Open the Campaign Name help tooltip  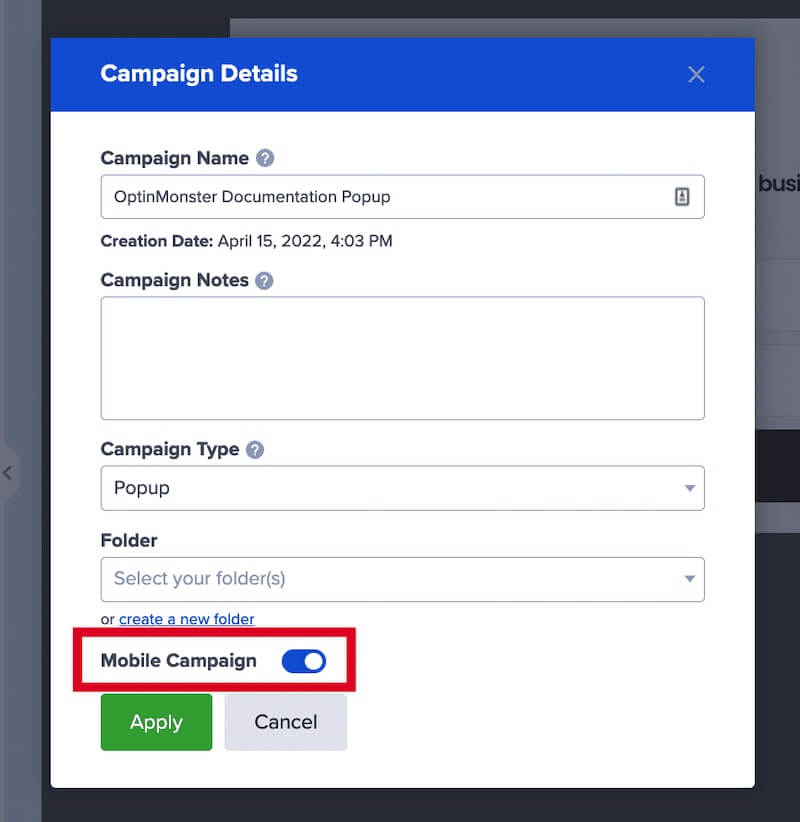pos(266,158)
